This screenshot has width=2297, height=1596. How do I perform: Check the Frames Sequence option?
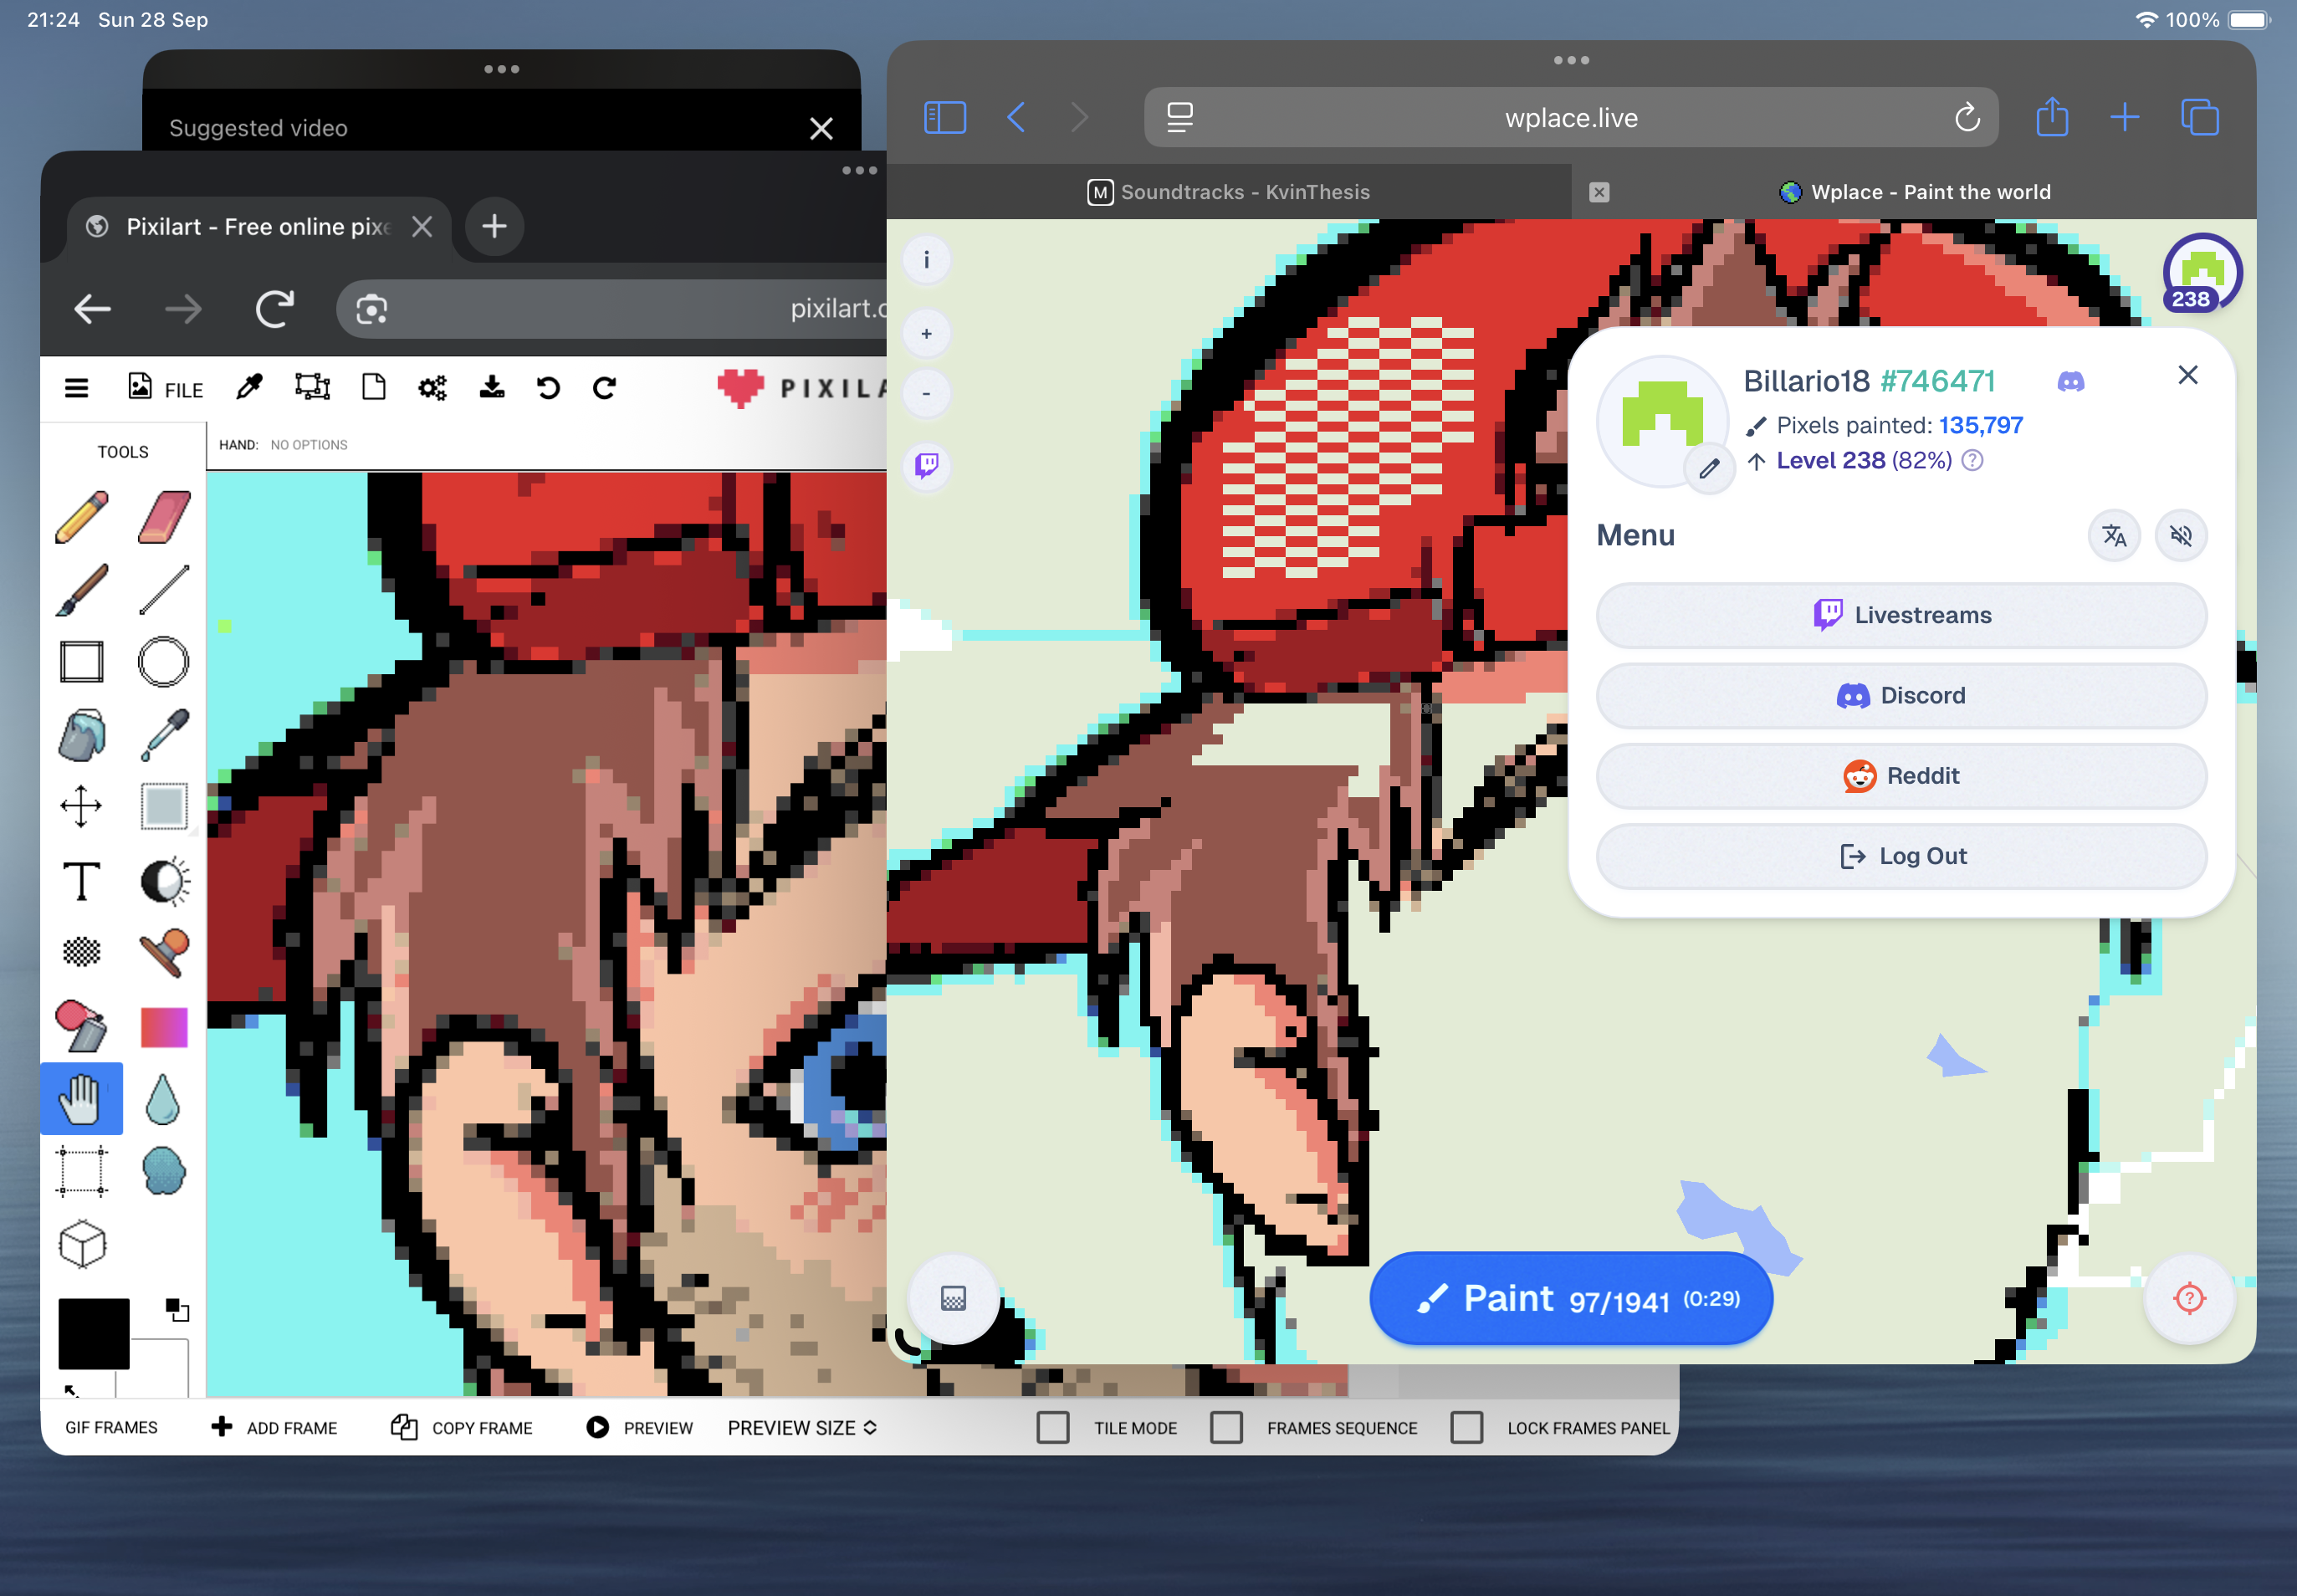pyautogui.click(x=1226, y=1427)
